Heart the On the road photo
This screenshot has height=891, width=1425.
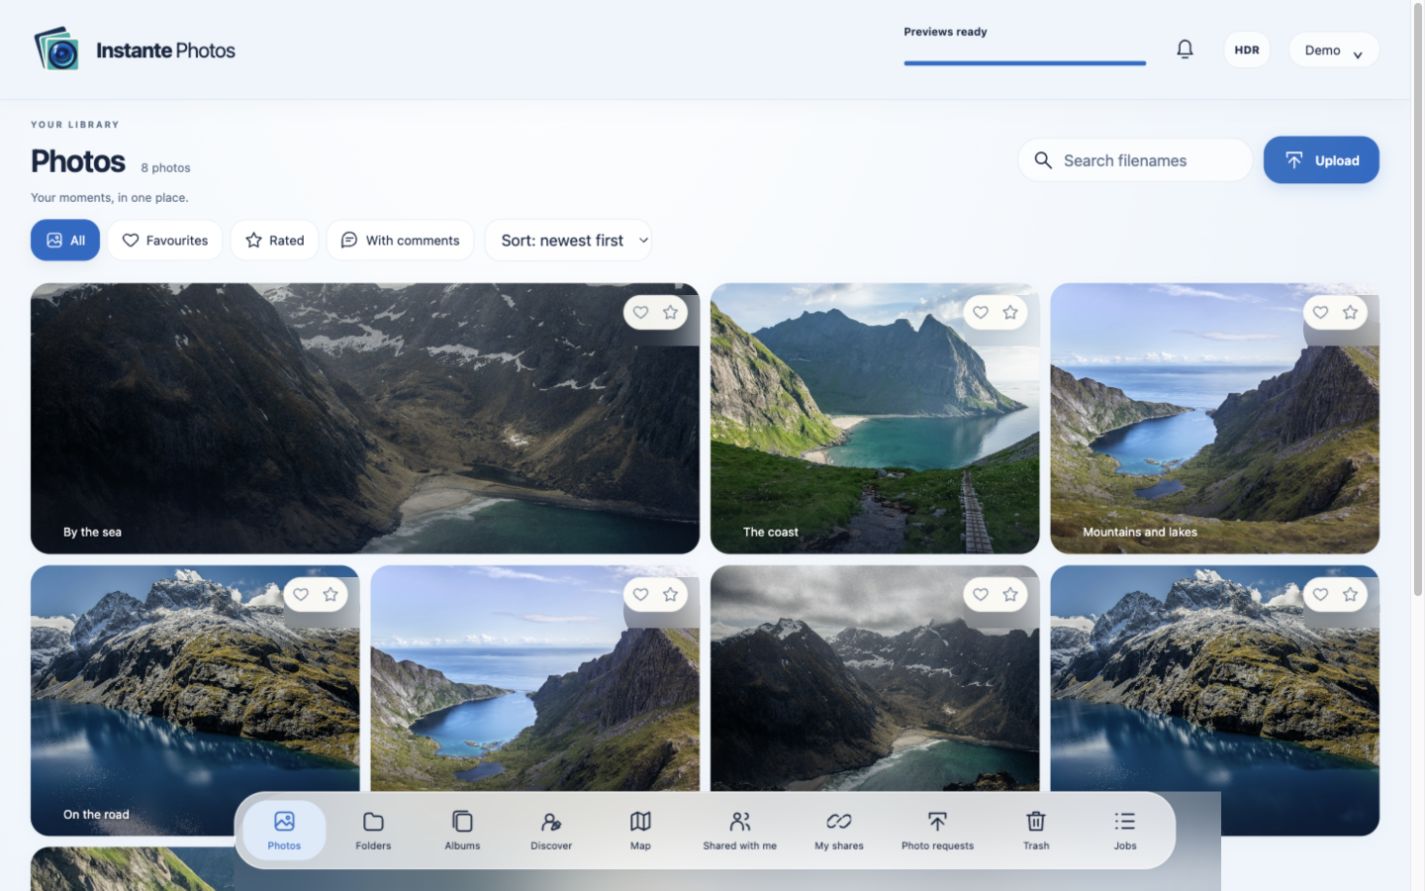[301, 594]
